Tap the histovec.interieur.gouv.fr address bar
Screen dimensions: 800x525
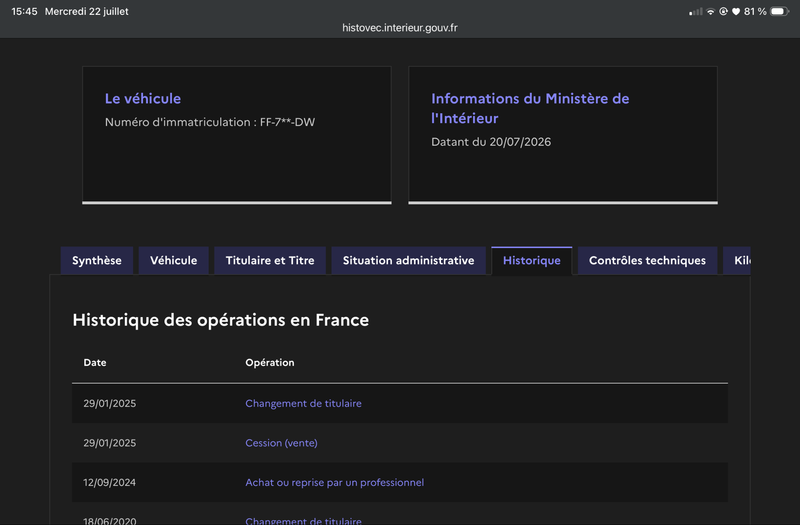[400, 28]
